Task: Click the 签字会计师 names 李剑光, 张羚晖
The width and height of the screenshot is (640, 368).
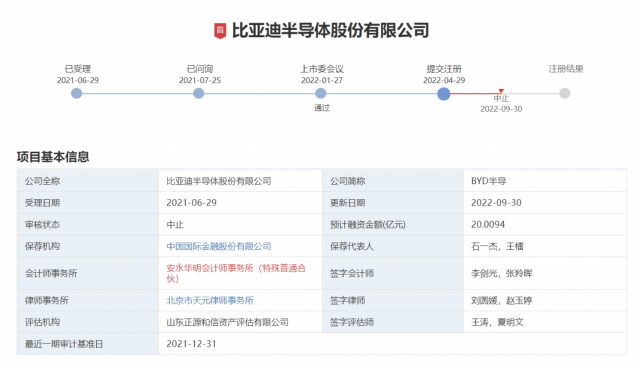Action: coord(502,273)
